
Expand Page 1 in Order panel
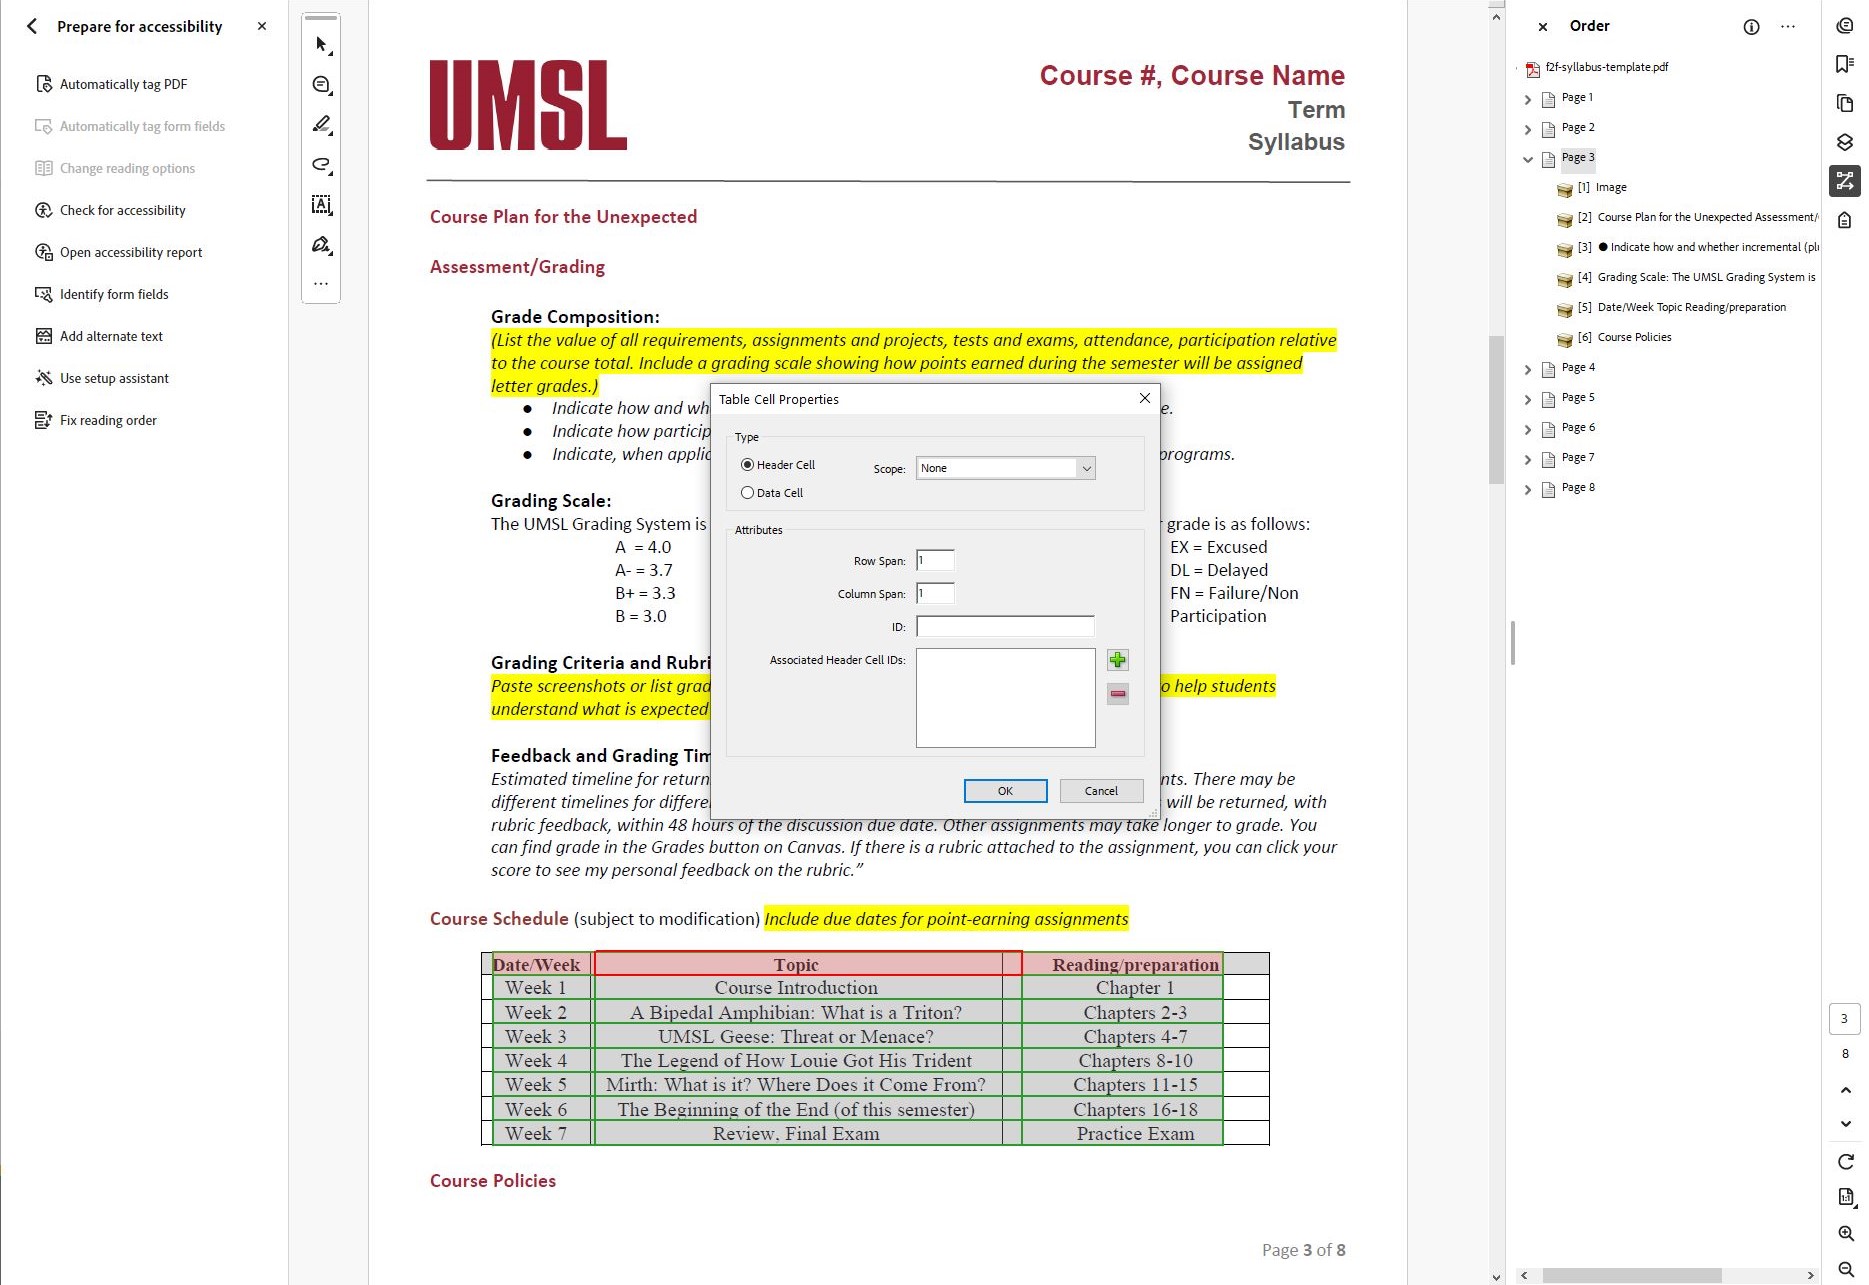1527,99
